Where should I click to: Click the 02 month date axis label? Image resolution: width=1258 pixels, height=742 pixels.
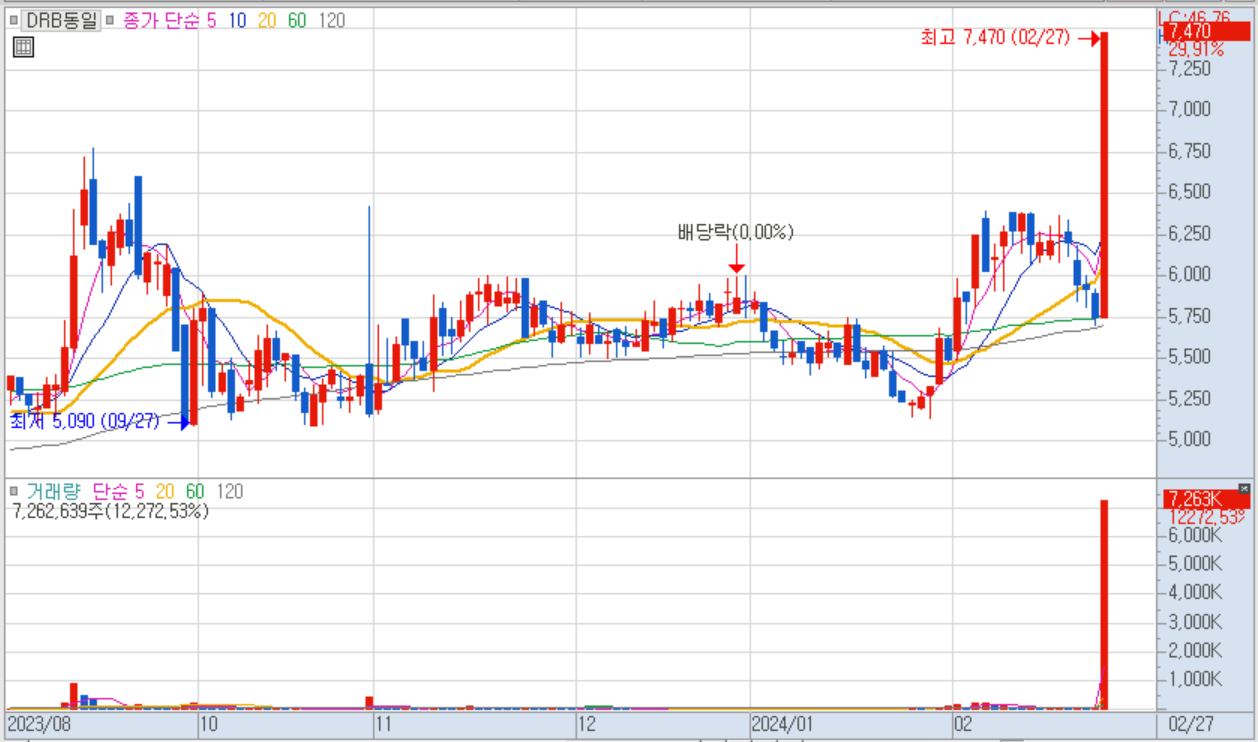(x=963, y=723)
